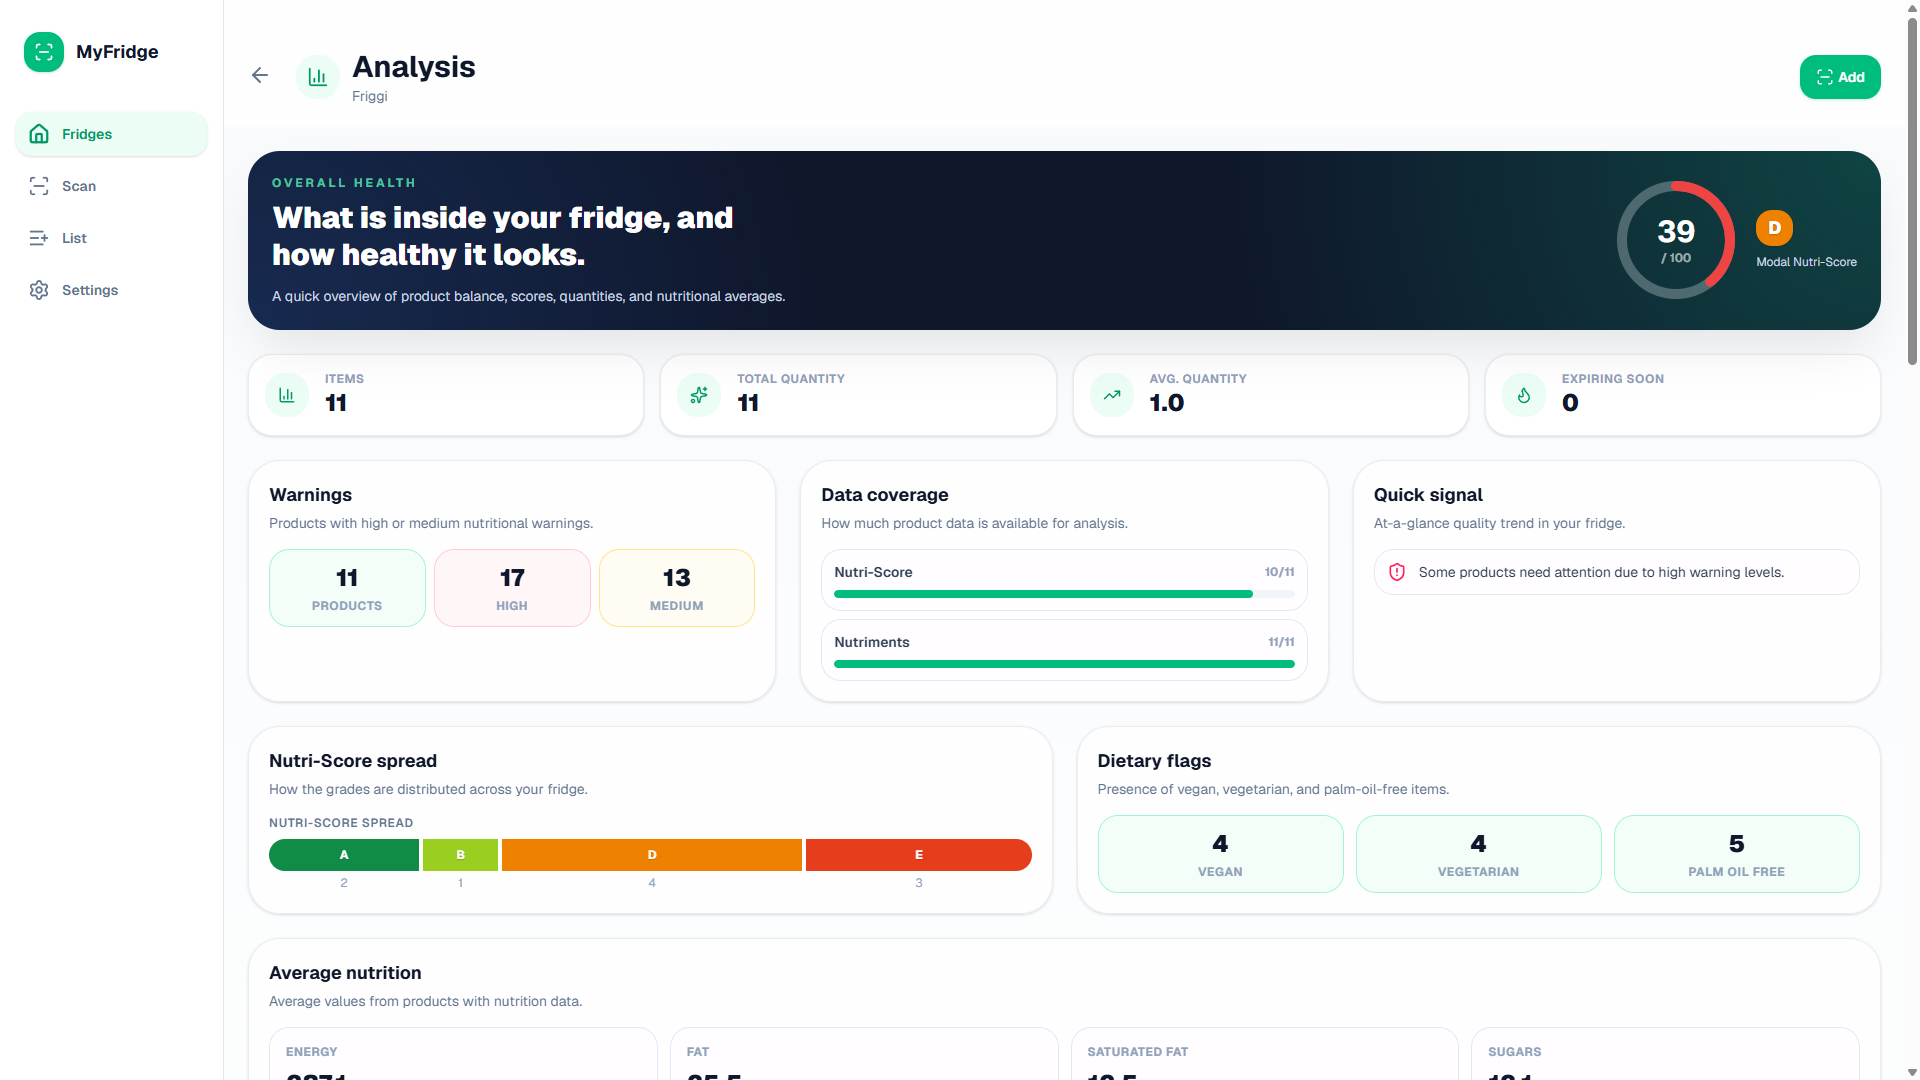The width and height of the screenshot is (1920, 1080).
Task: Click the Analysis page title
Action: (x=414, y=67)
